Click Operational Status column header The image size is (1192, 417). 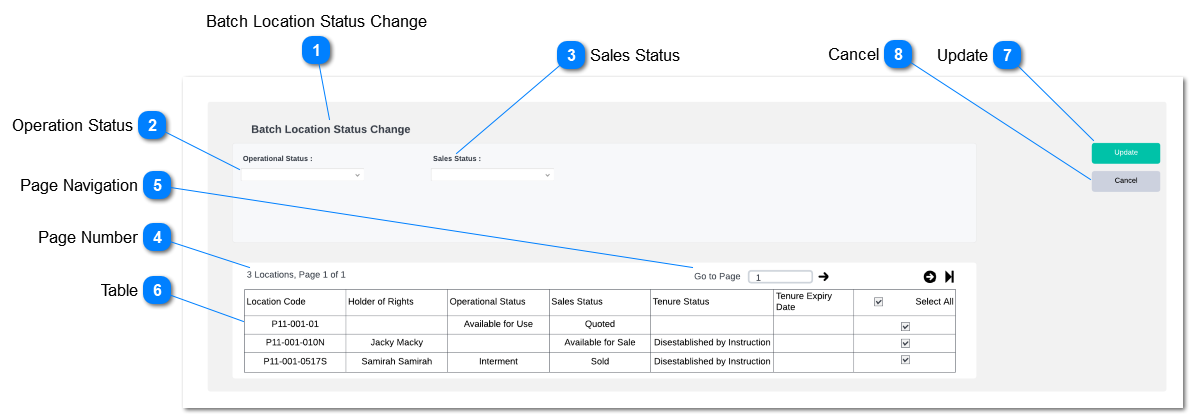tap(499, 302)
